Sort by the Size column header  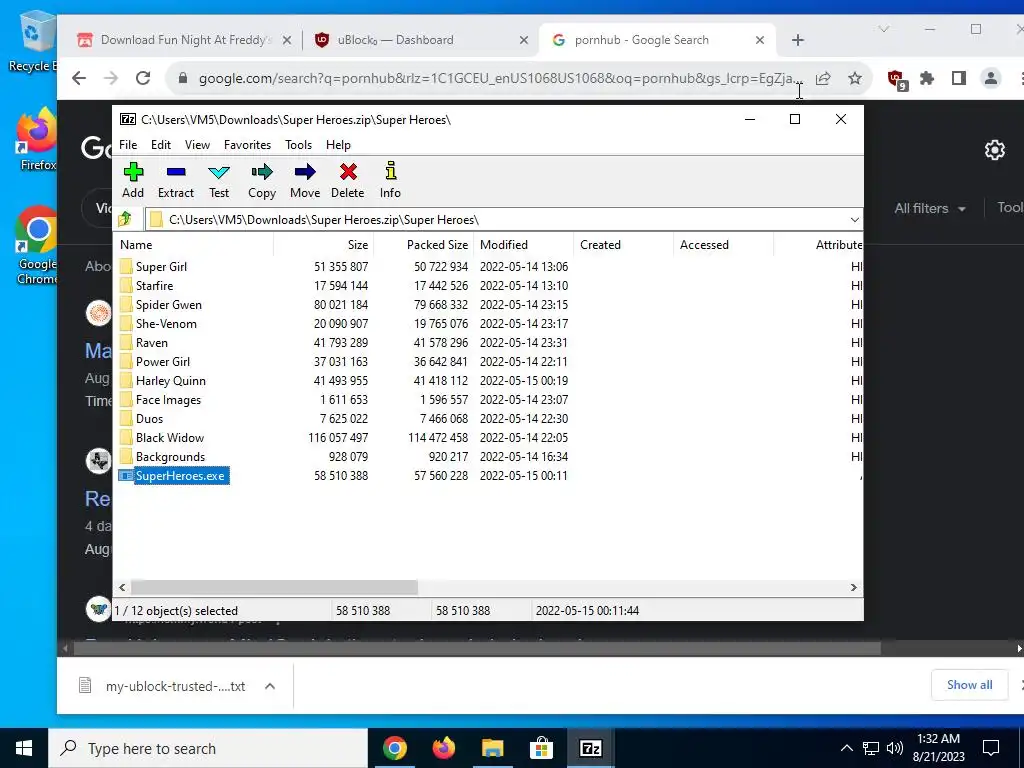[x=324, y=245]
